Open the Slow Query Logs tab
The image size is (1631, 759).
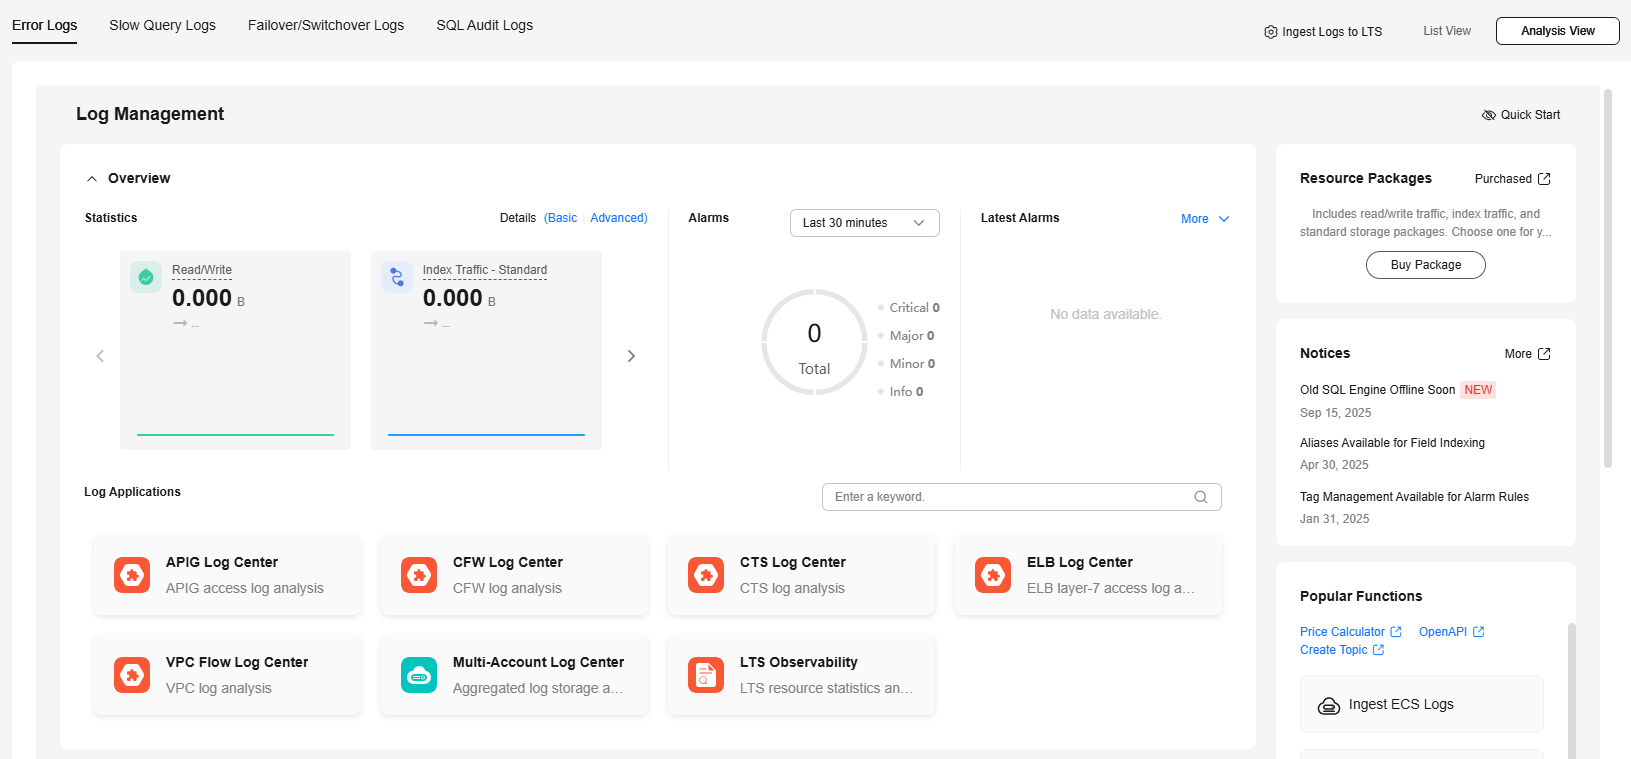coord(162,25)
